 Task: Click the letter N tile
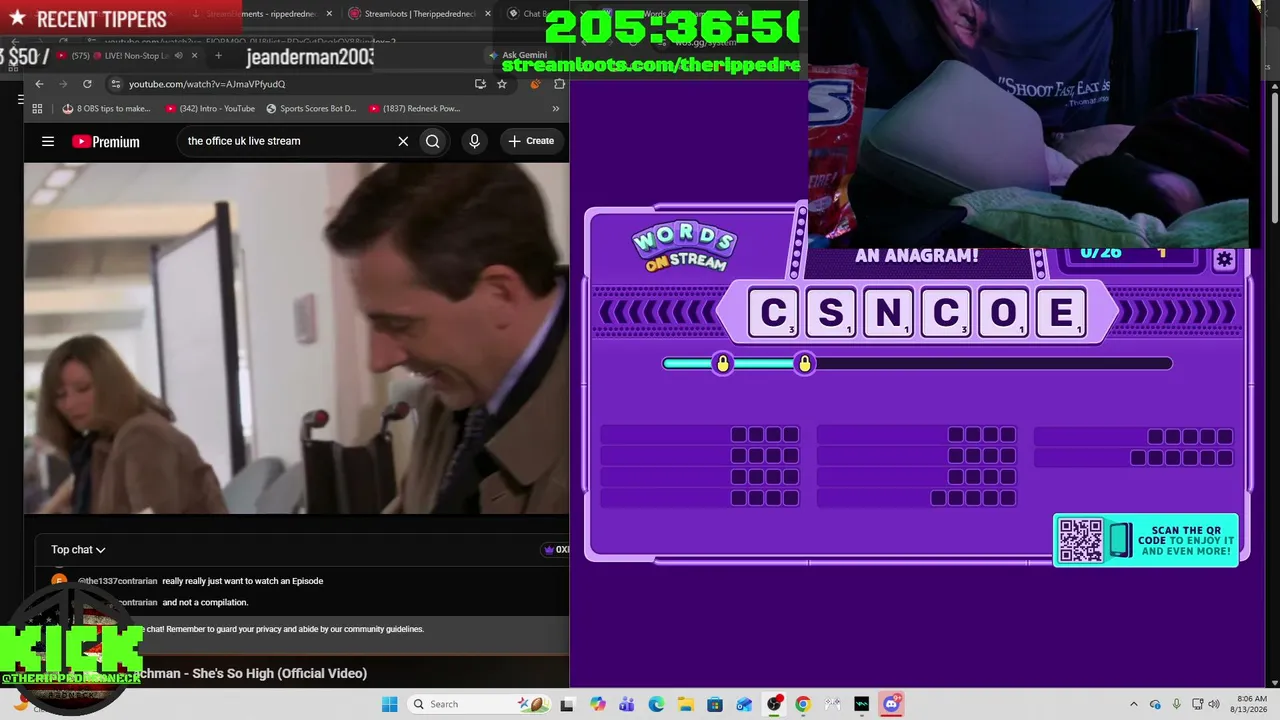pos(888,313)
